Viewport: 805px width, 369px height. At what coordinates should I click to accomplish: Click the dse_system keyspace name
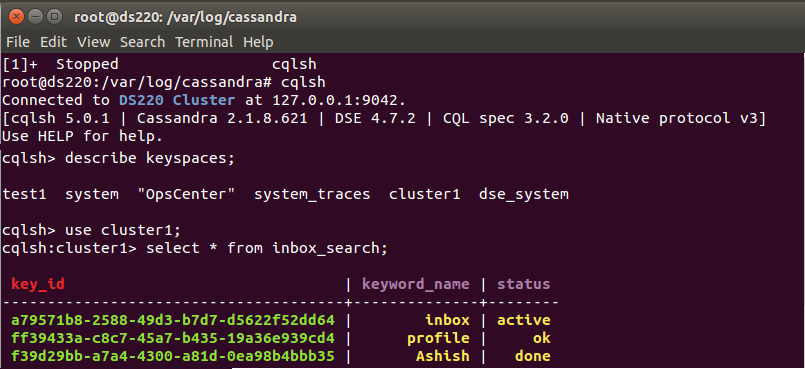point(524,195)
